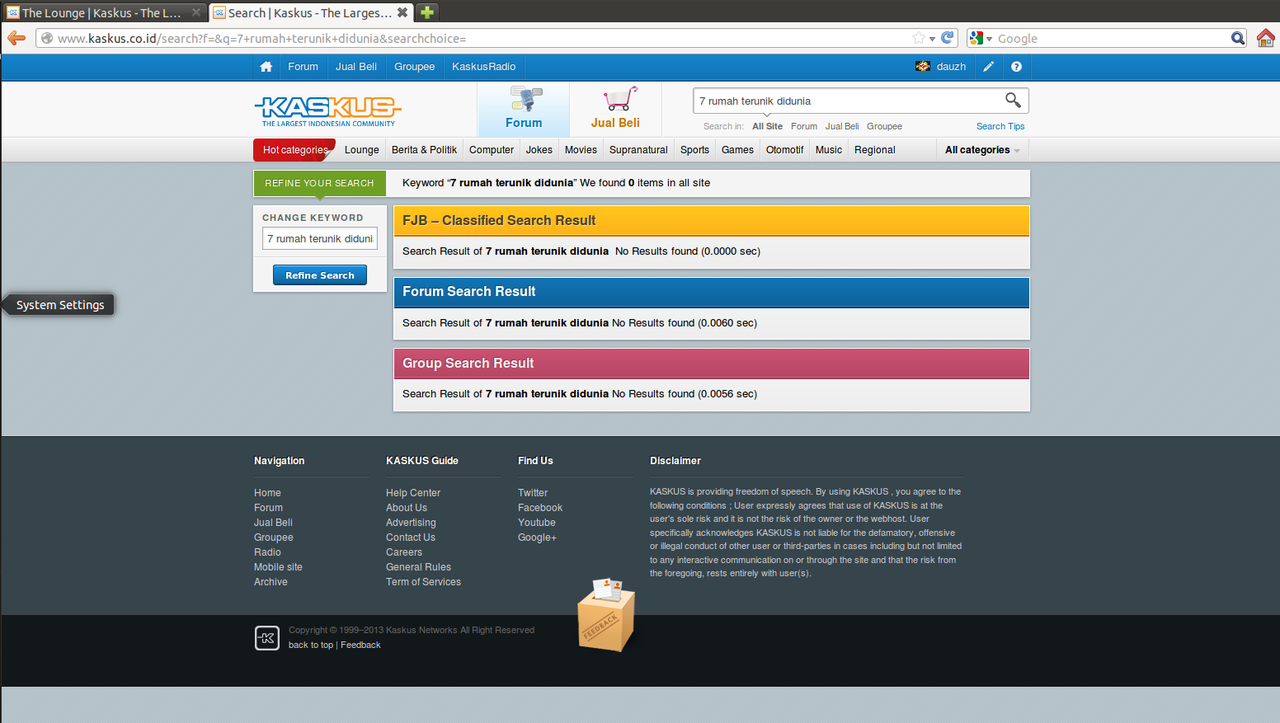Set search scope to Groupee
Viewport: 1280px width, 723px height.
(884, 127)
